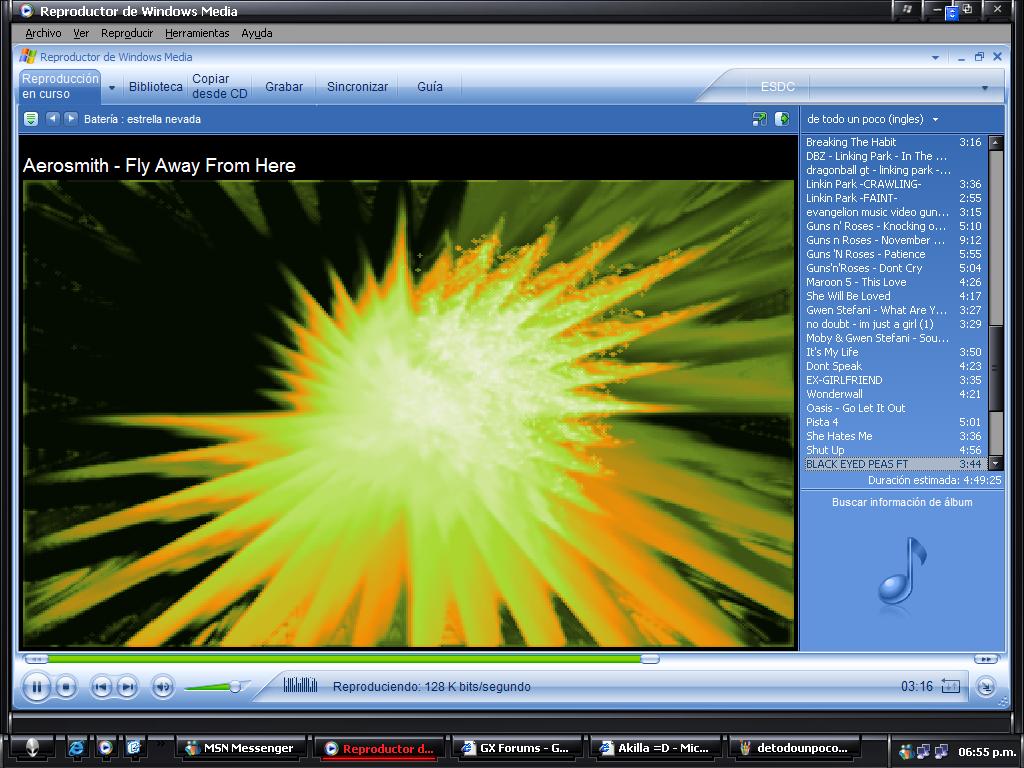The image size is (1024, 768).
Task: Click the Windows flag logo in the inner title bar
Action: [27, 57]
